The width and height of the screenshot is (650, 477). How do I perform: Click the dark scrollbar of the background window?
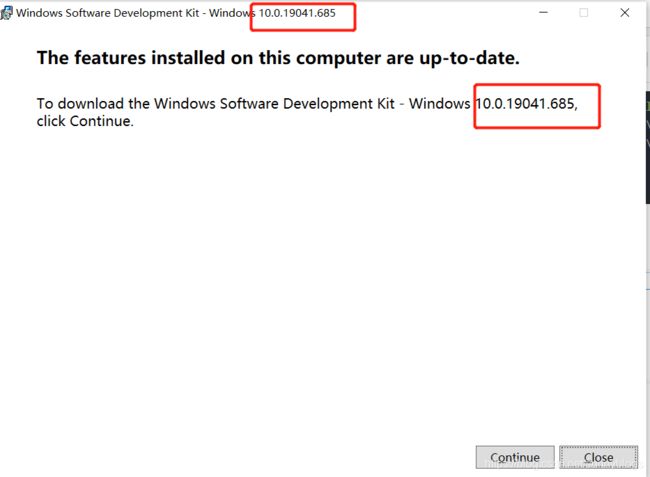tap(648, 147)
